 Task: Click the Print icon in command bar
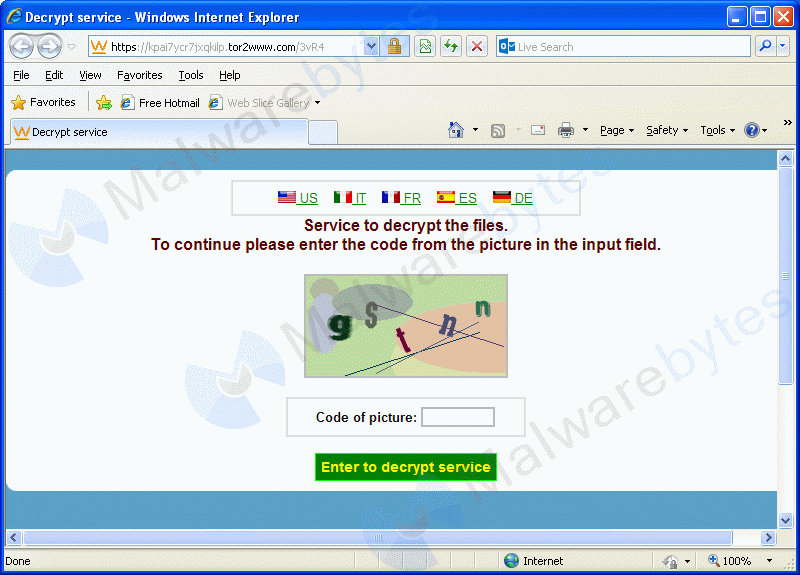(x=565, y=130)
